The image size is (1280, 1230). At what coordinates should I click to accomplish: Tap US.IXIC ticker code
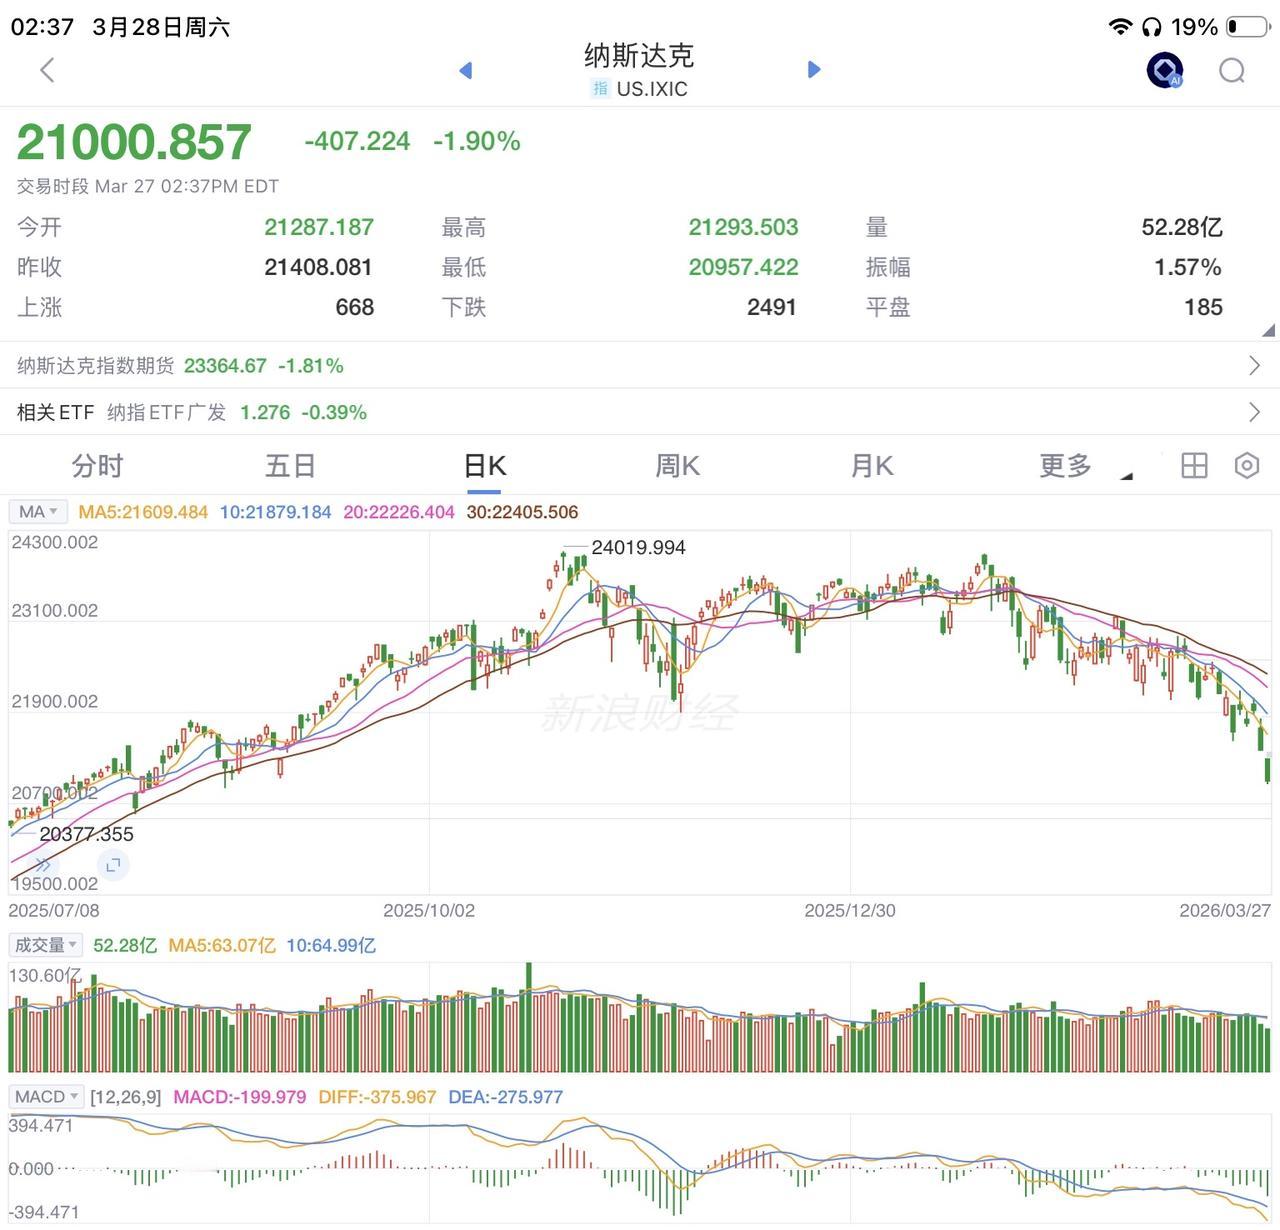click(652, 89)
